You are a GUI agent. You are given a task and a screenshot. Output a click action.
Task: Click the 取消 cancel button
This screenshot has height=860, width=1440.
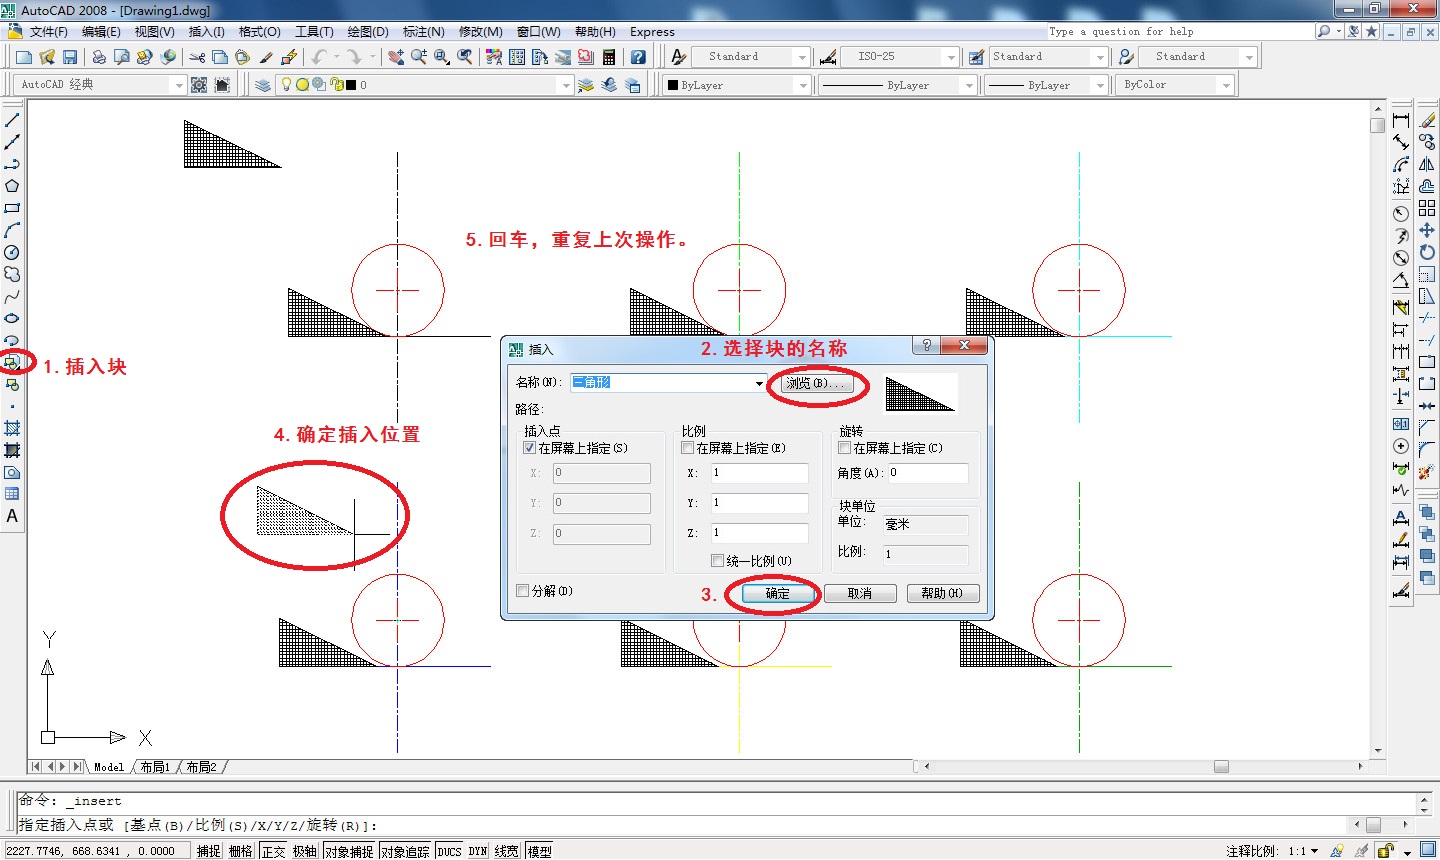point(860,593)
